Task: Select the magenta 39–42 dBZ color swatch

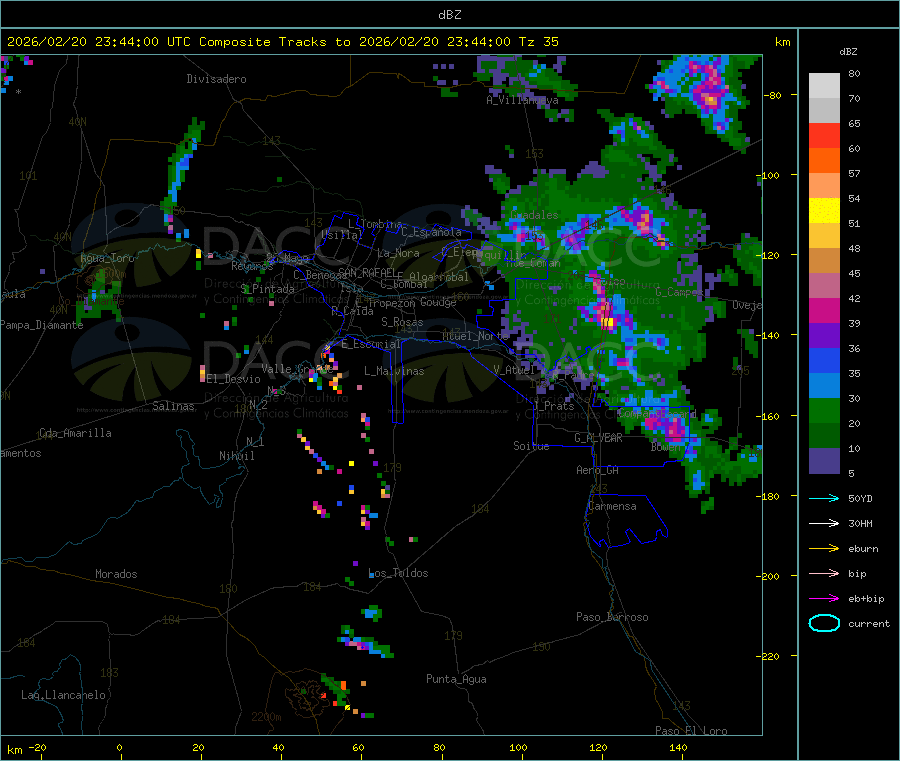Action: pyautogui.click(x=824, y=310)
